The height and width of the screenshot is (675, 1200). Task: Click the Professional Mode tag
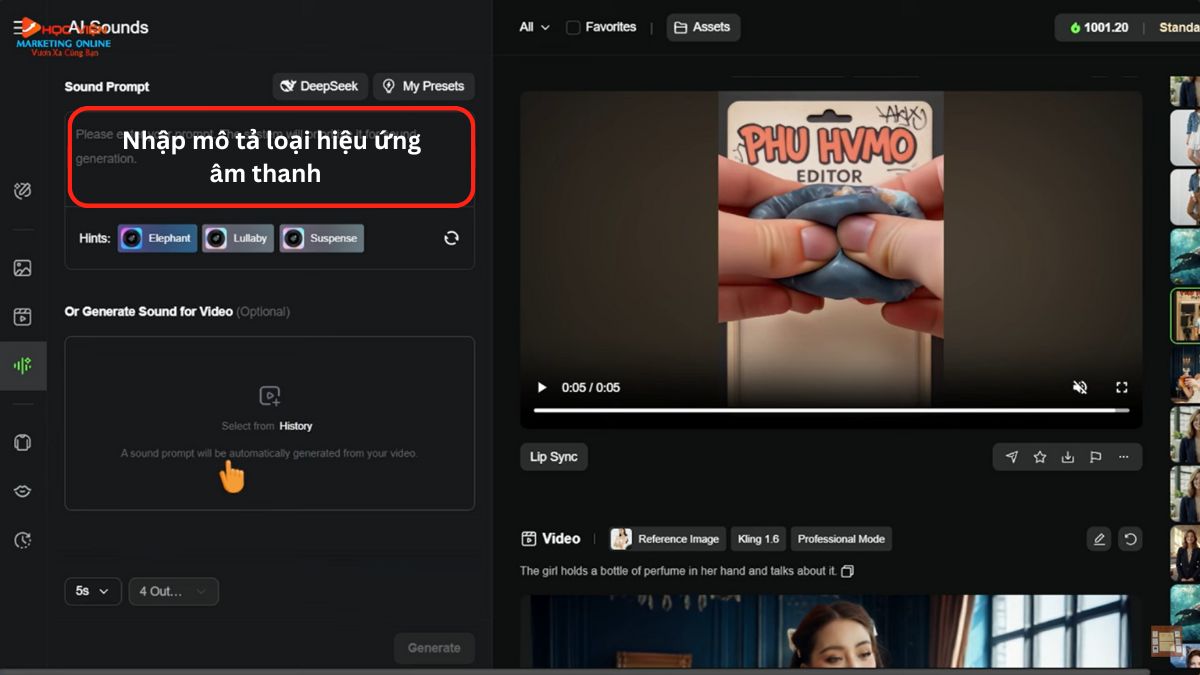coord(841,539)
